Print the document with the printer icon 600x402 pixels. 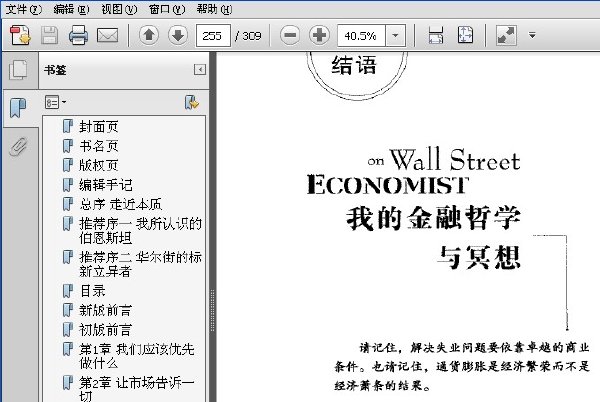[x=78, y=36]
